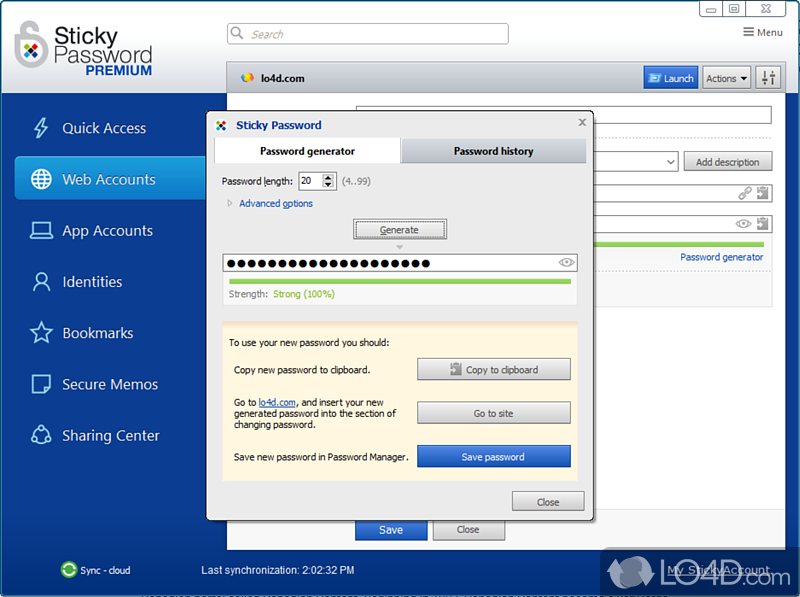Copy login field with clipboard icon
800x597 pixels.
coord(763,193)
